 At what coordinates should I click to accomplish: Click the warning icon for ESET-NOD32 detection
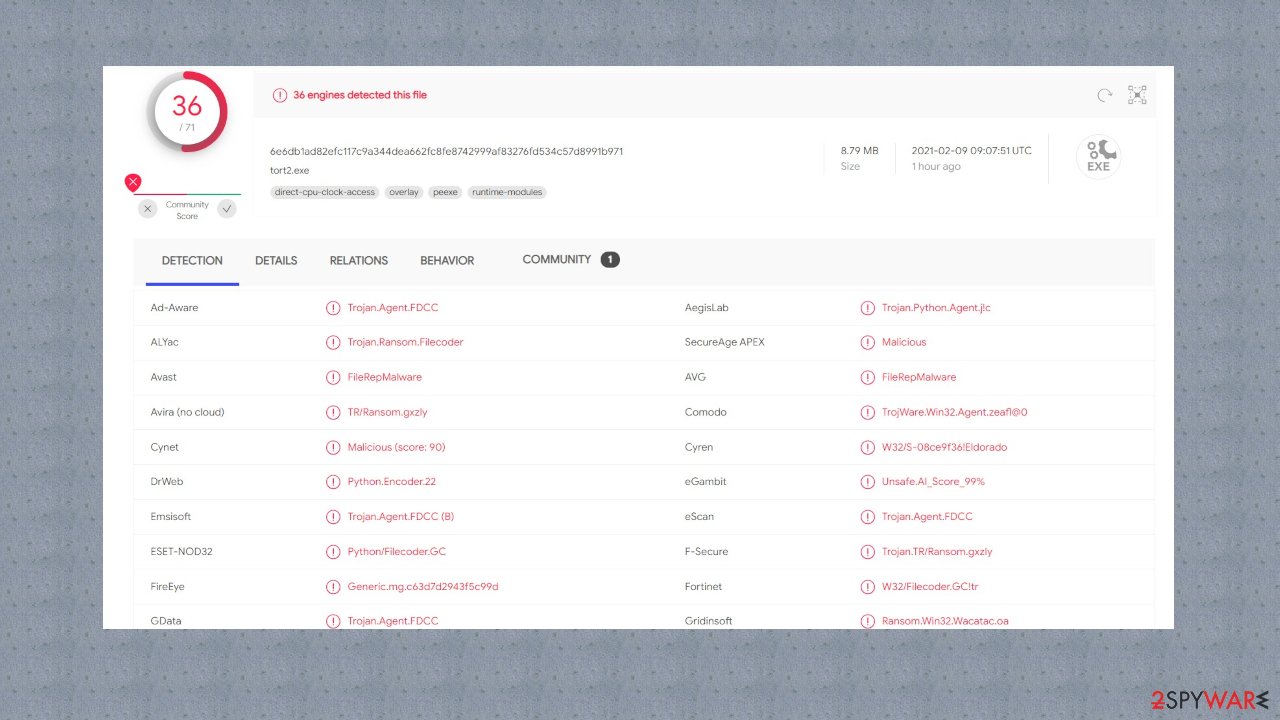point(333,552)
